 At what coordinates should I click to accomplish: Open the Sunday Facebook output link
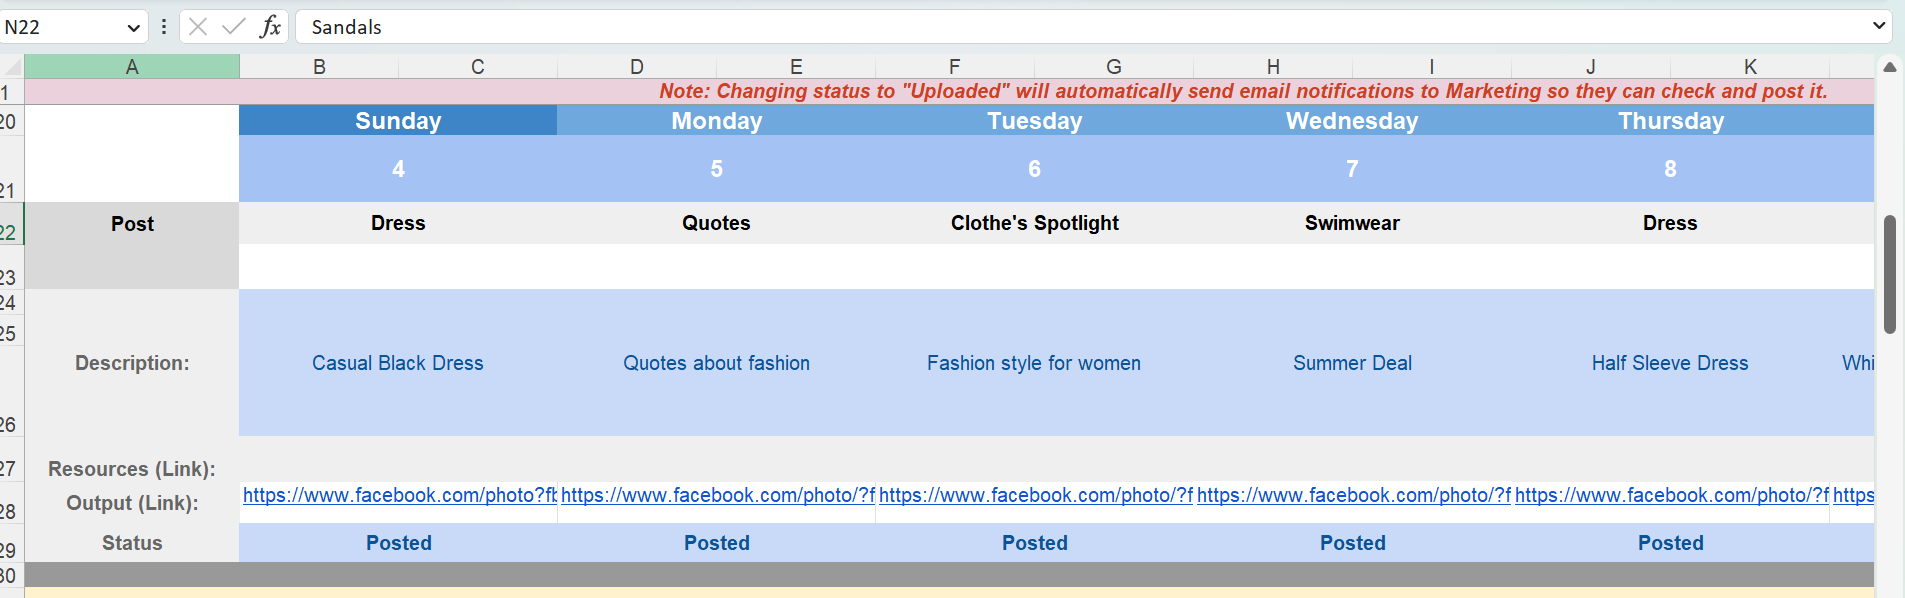tap(399, 495)
